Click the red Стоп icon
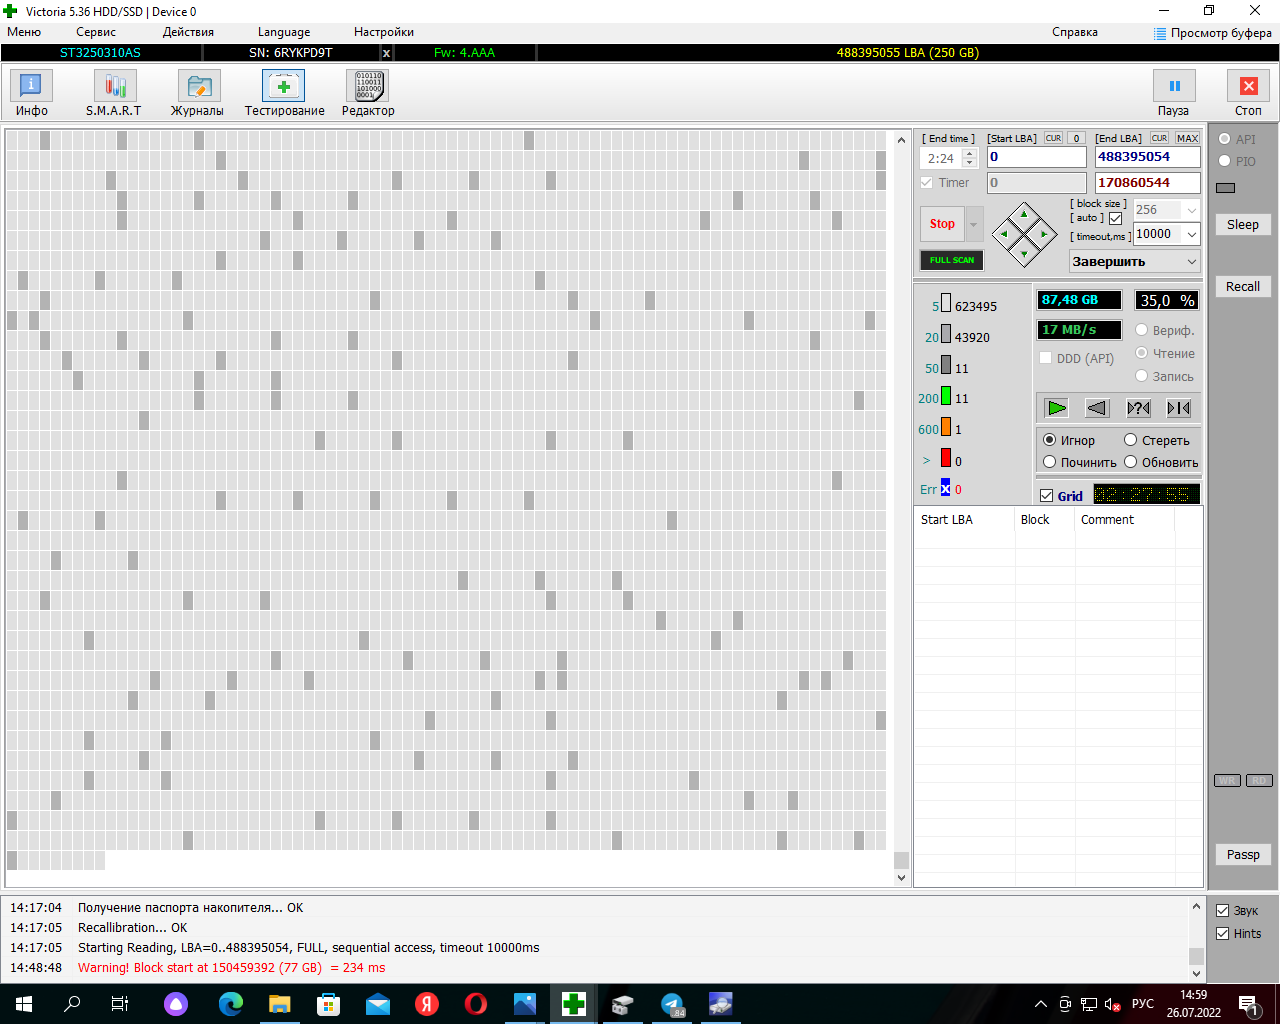This screenshot has width=1280, height=1024. click(1248, 86)
